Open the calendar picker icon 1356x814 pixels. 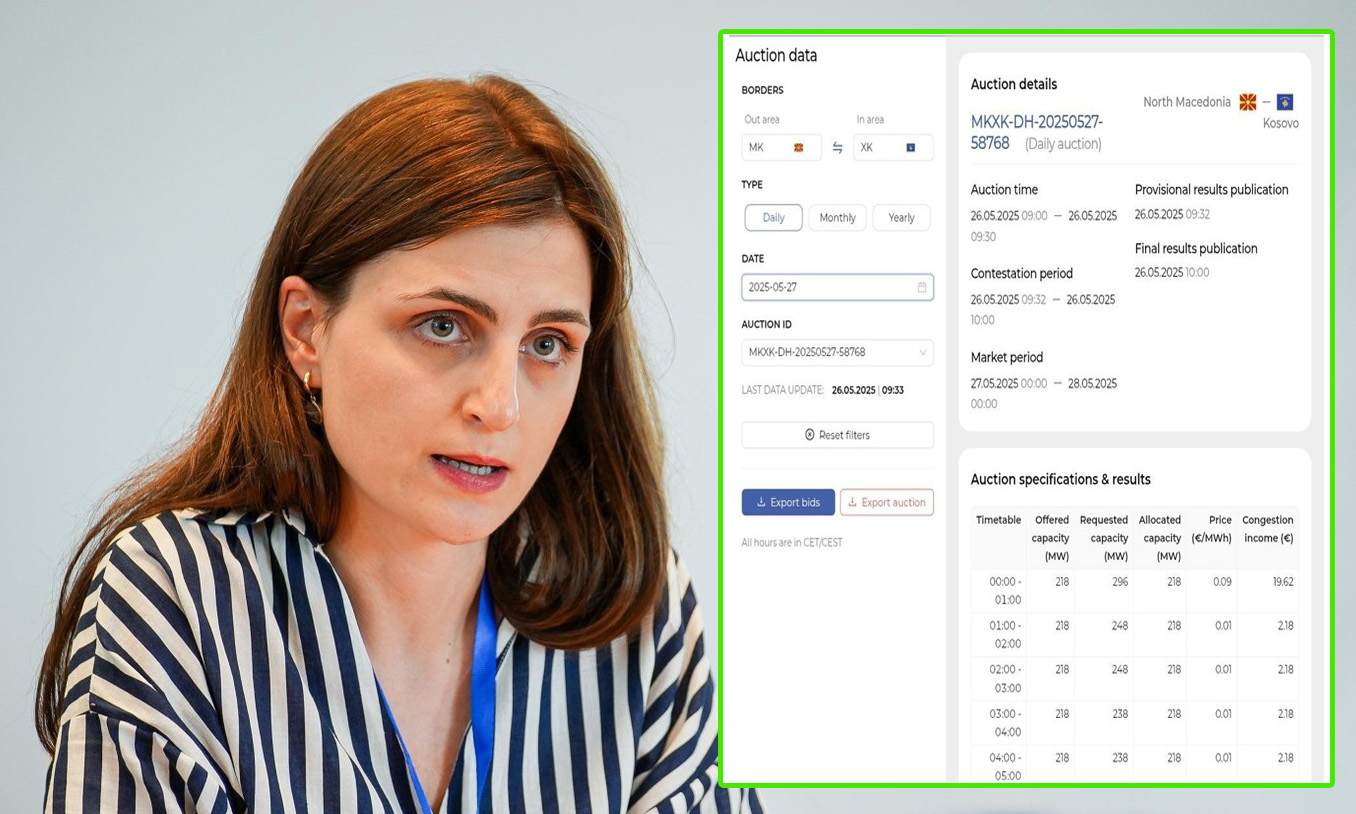coord(922,287)
